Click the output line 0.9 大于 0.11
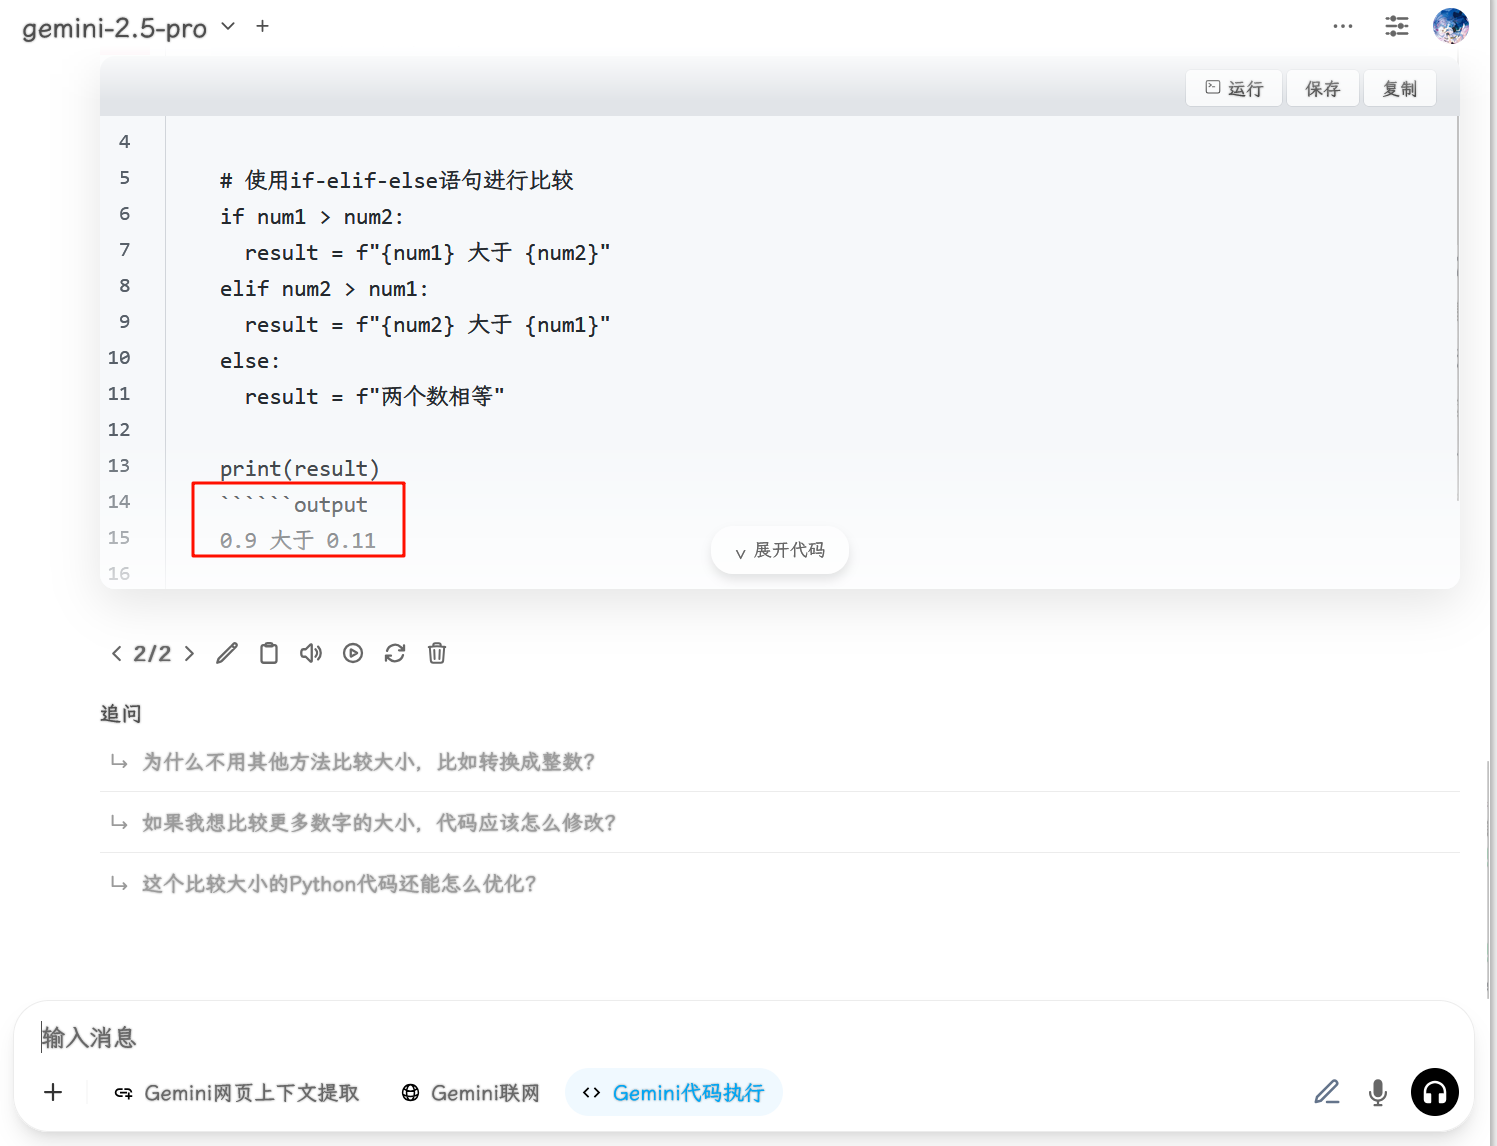This screenshot has width=1497, height=1146. click(x=298, y=541)
